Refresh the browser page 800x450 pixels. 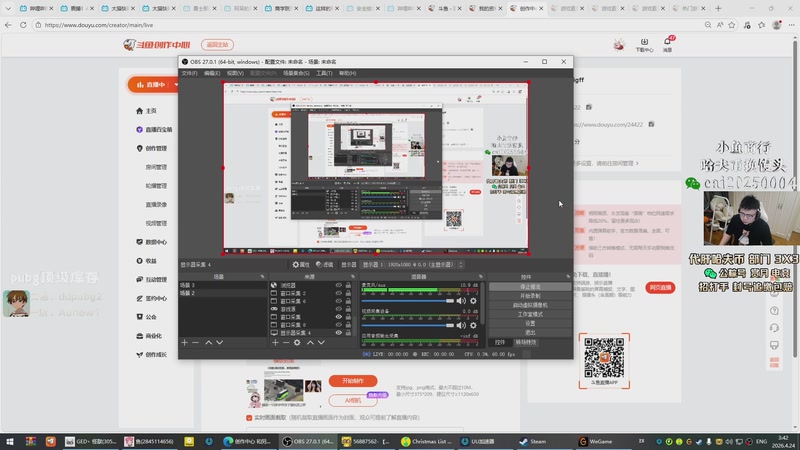tap(23, 24)
